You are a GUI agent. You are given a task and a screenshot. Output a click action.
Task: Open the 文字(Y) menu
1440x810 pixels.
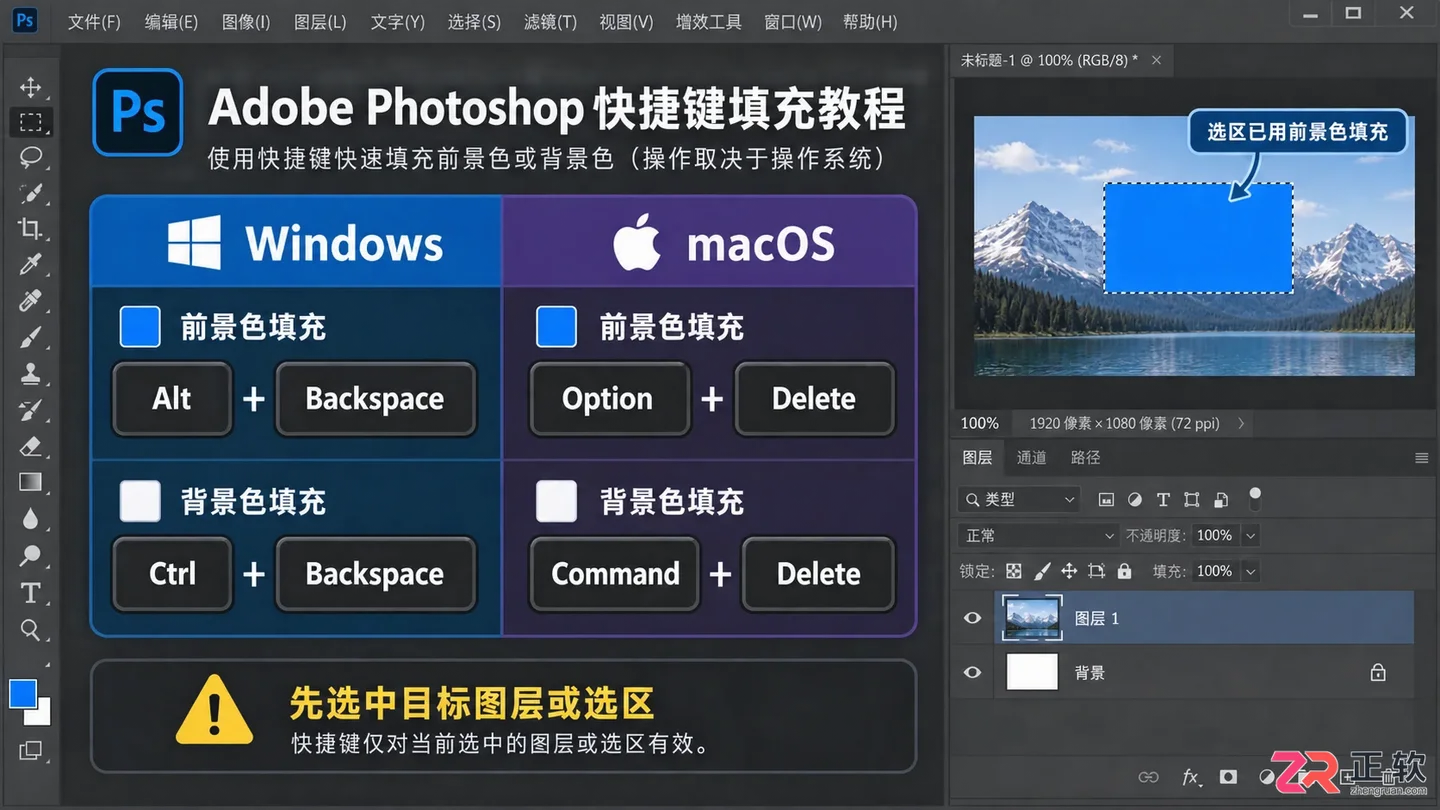click(397, 21)
